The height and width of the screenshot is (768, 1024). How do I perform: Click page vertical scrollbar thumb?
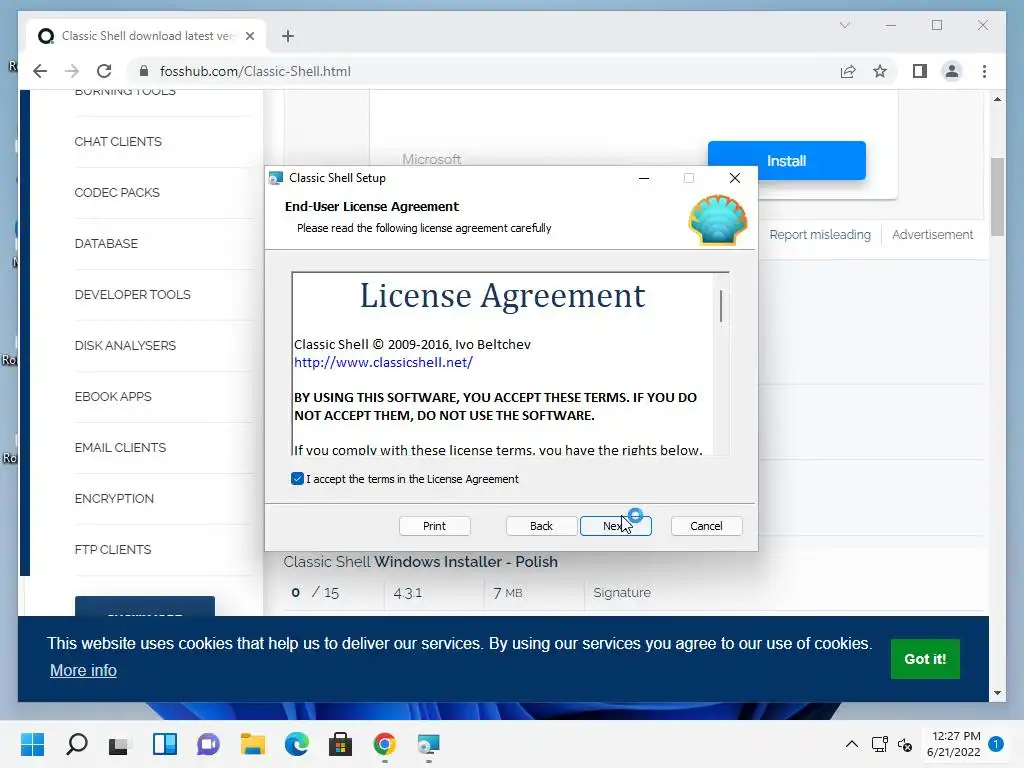point(997,196)
